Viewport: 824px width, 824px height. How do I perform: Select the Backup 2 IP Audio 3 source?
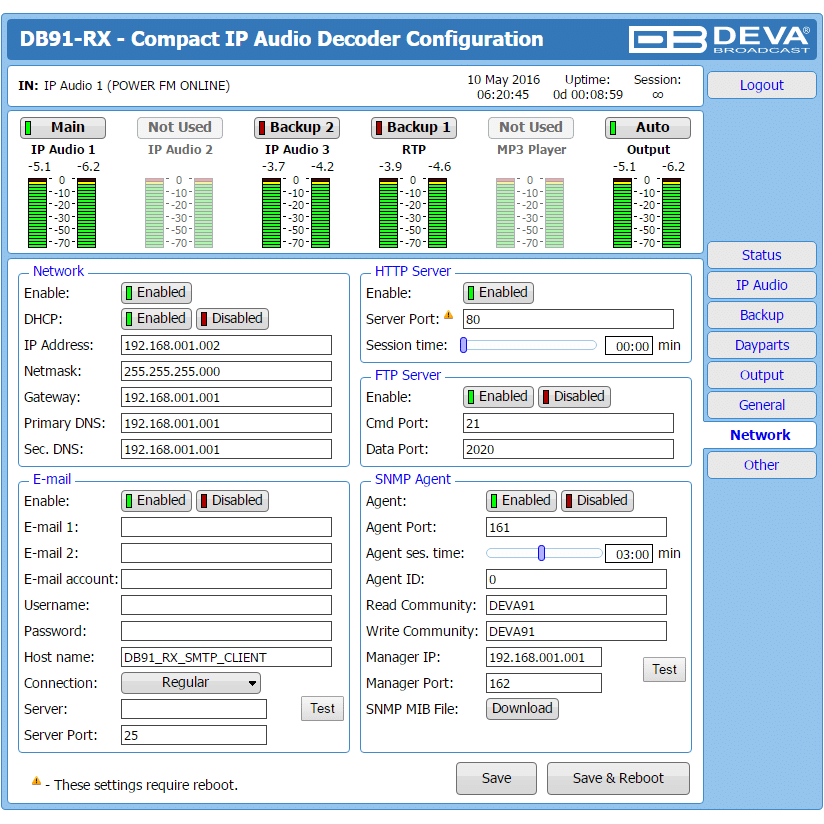297,128
